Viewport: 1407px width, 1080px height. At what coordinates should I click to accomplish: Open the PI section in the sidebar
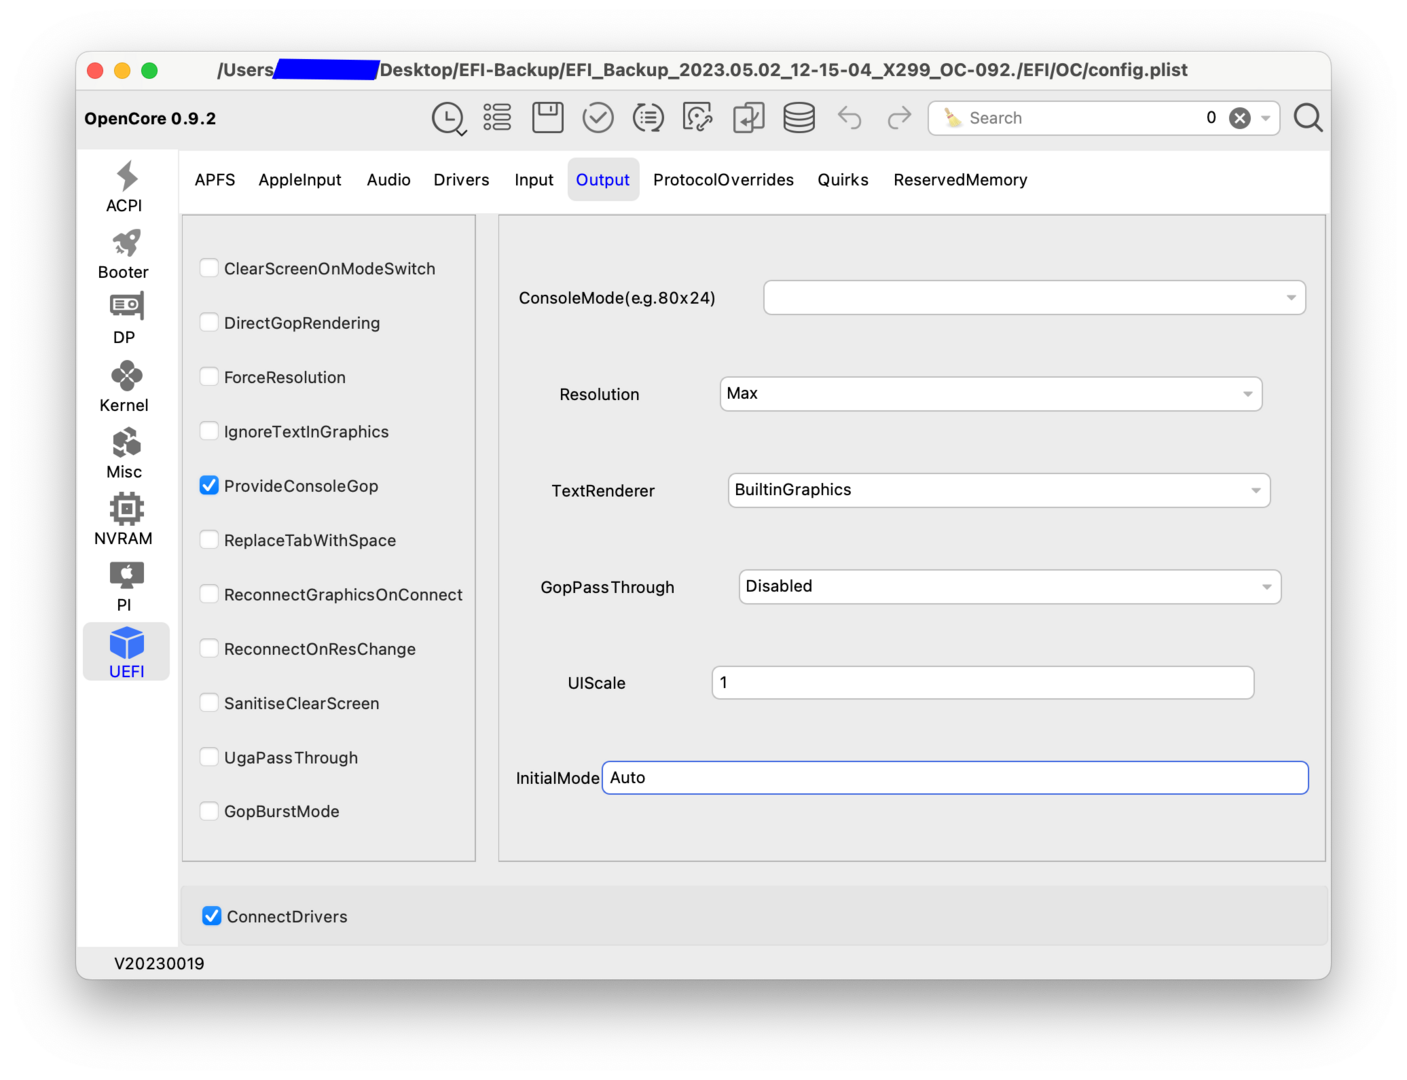(x=125, y=587)
